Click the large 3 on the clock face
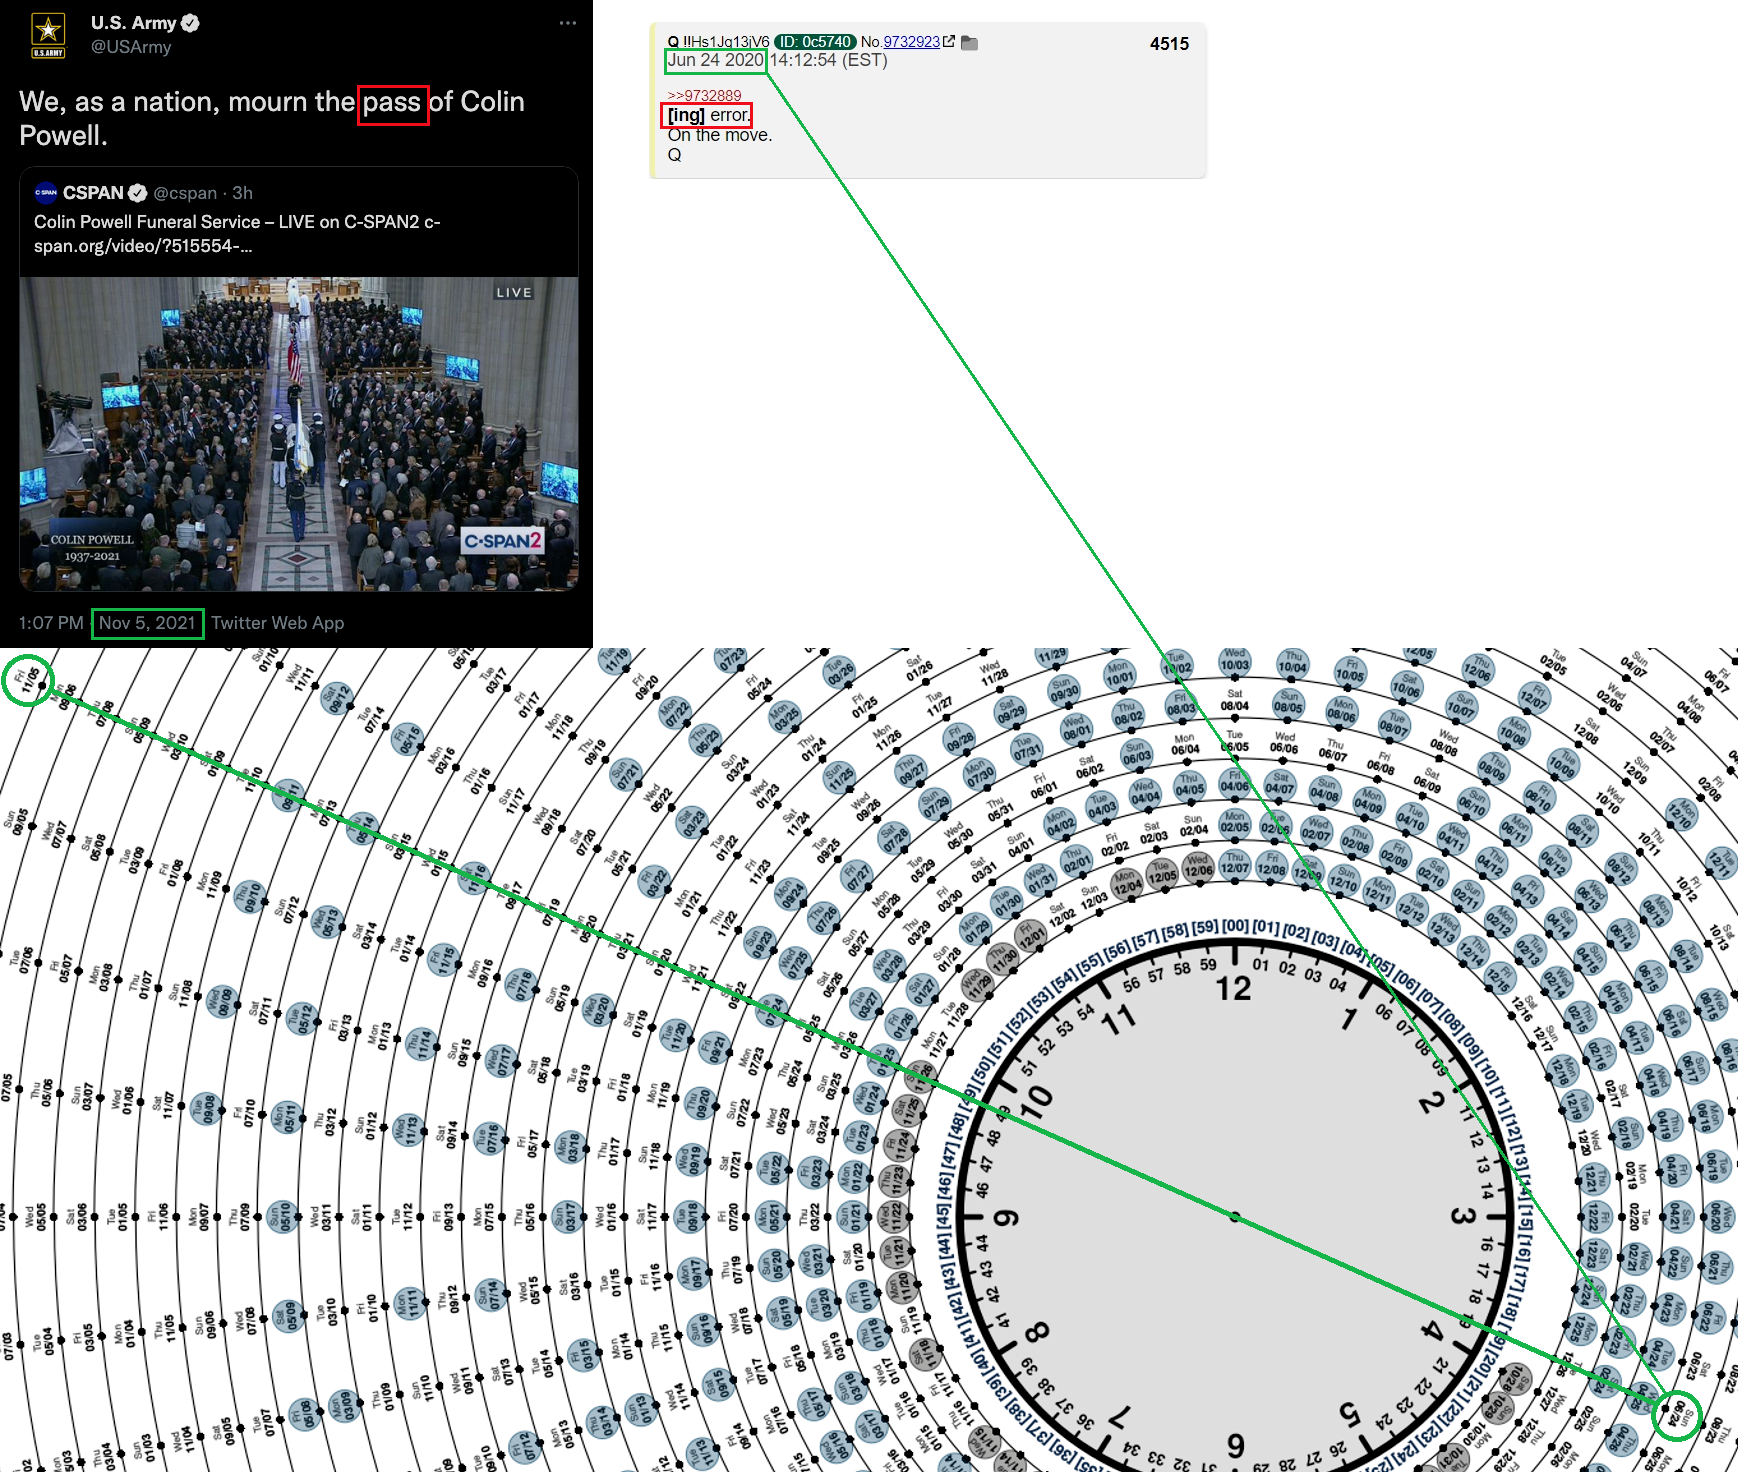Image resolution: width=1738 pixels, height=1472 pixels. tap(1462, 1216)
